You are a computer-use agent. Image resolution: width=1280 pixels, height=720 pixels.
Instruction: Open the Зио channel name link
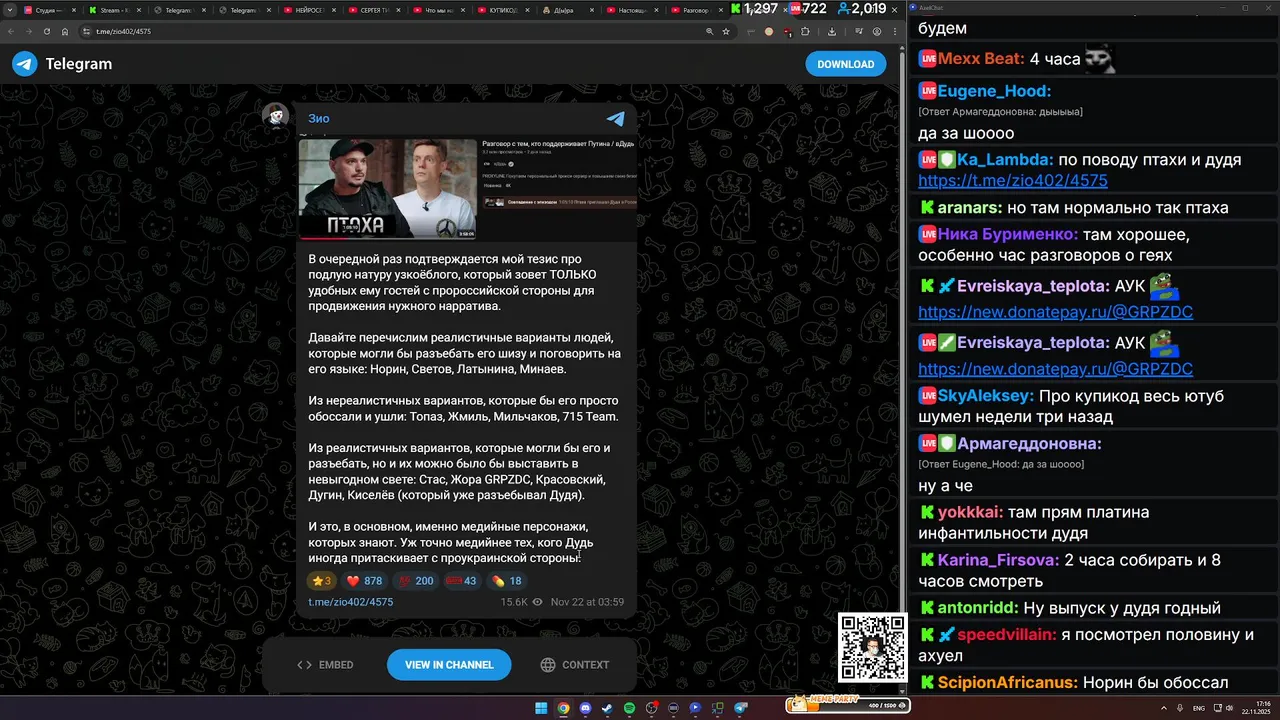(318, 118)
